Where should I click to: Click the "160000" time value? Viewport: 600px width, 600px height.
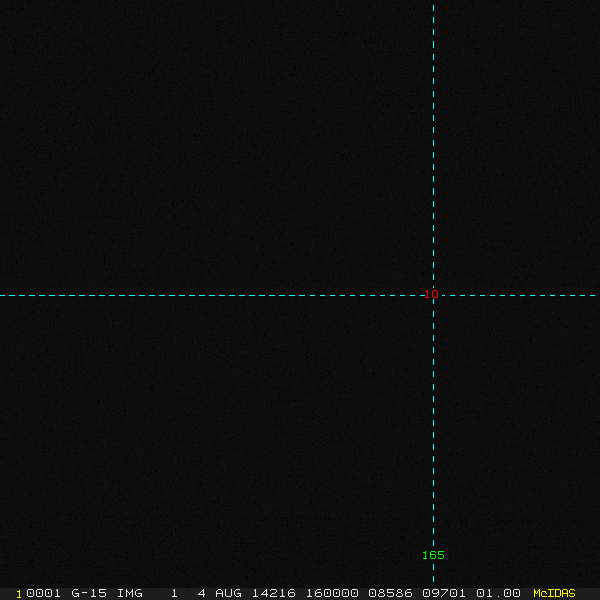332,593
